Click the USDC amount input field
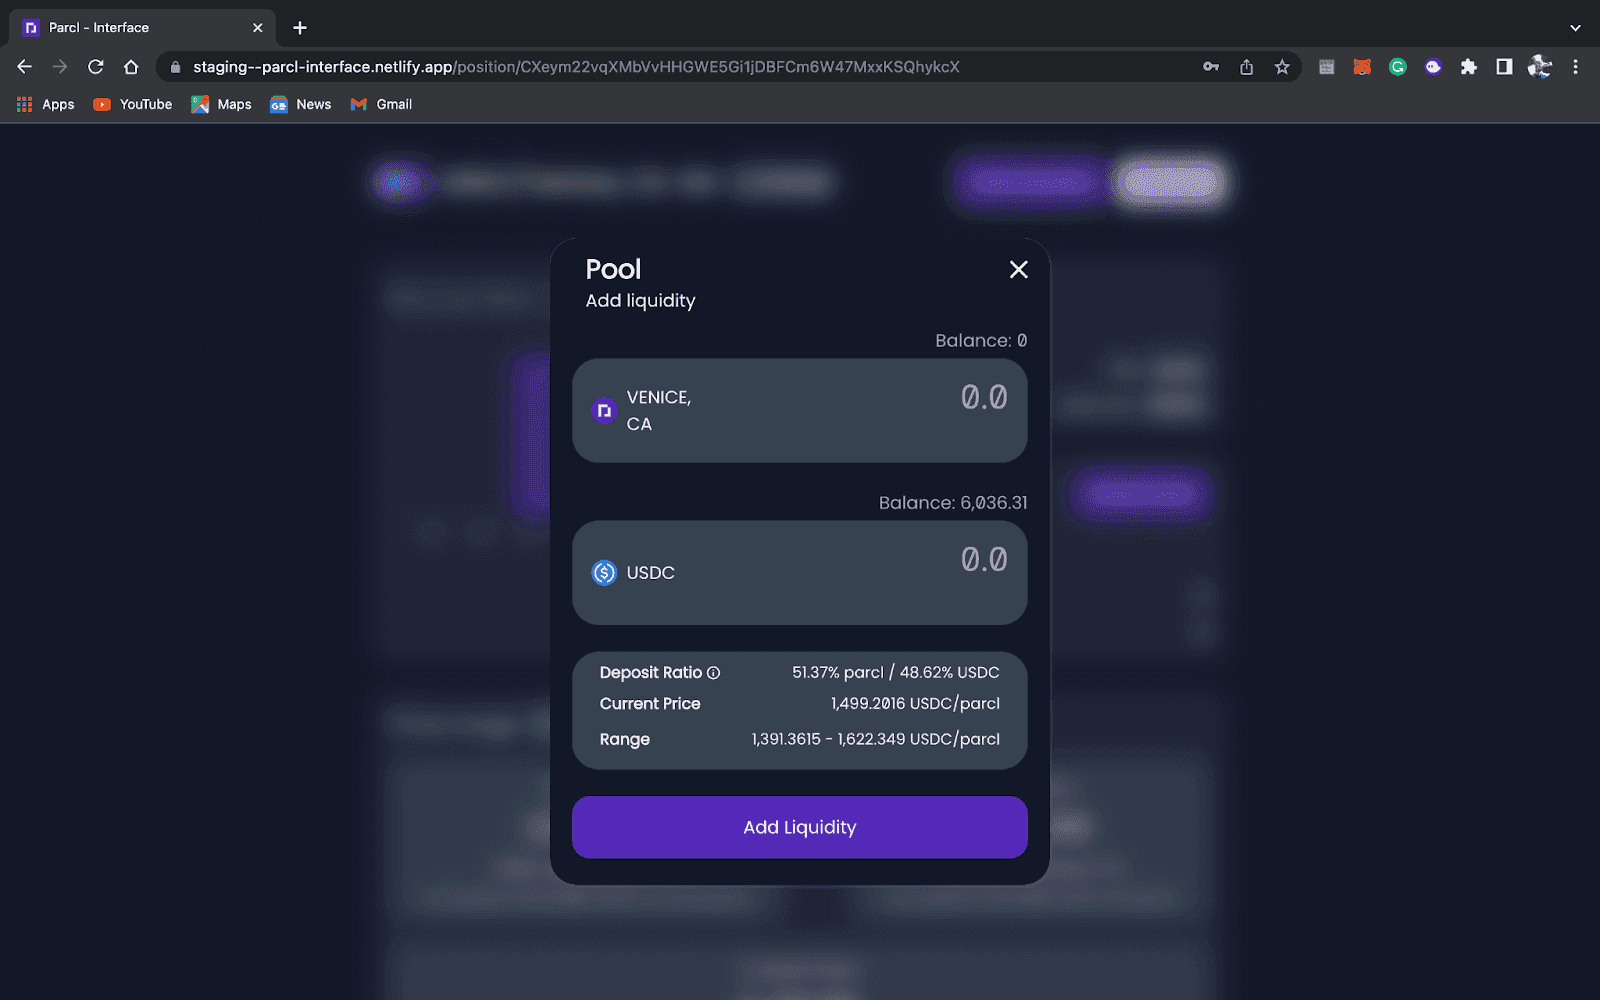 984,560
